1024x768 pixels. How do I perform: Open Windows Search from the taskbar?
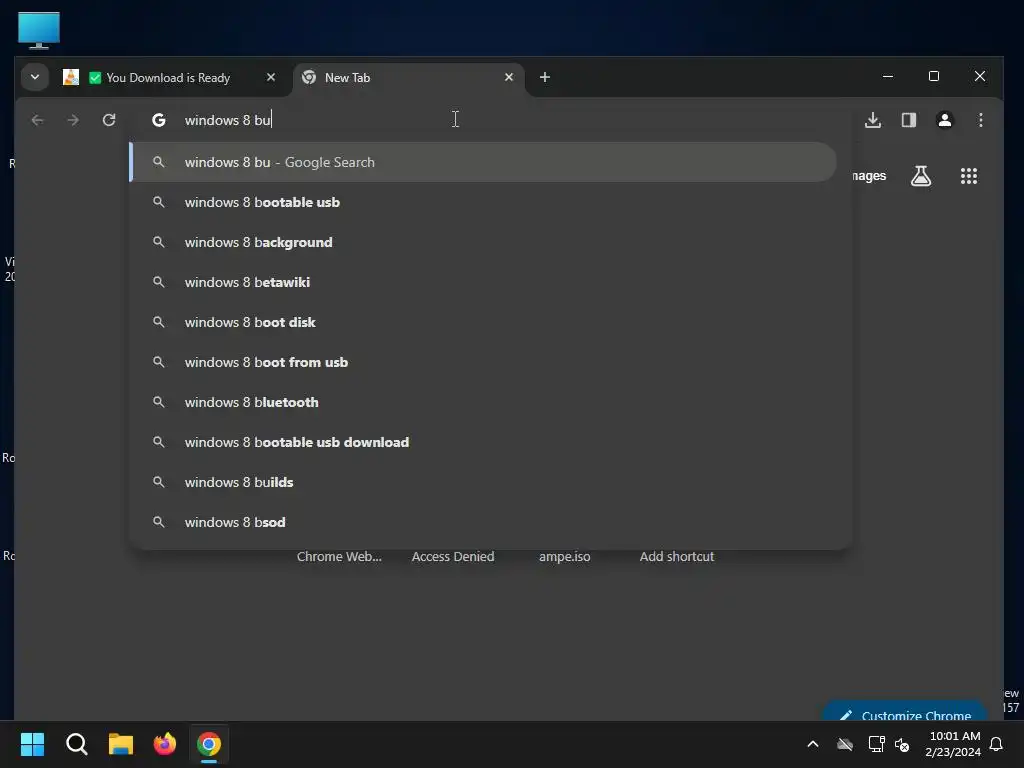pyautogui.click(x=76, y=744)
